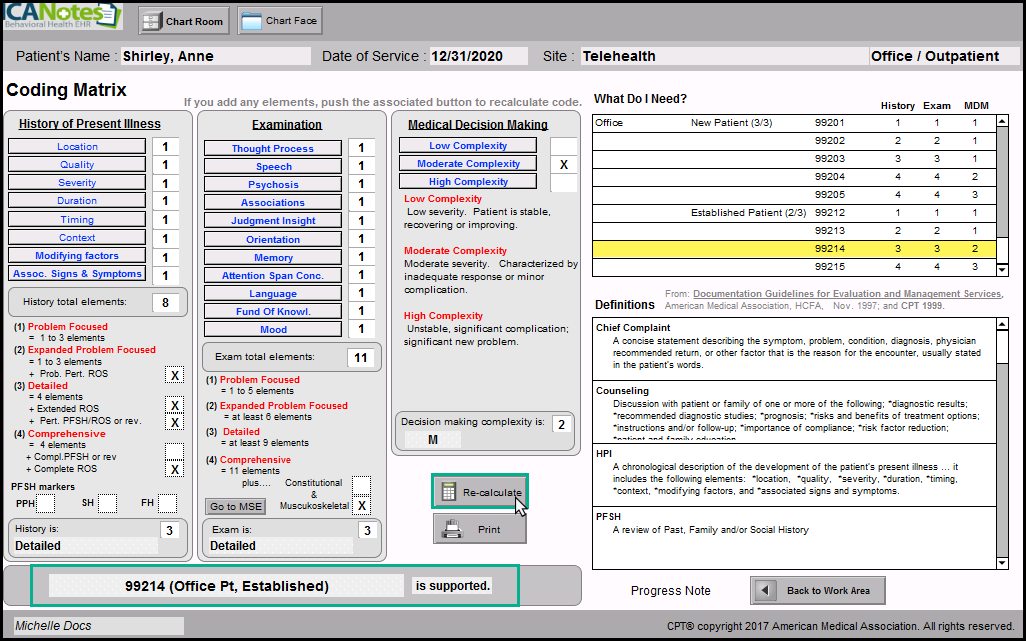This screenshot has height=641, width=1026.
Task: Click the Severity history element
Action: point(77,183)
